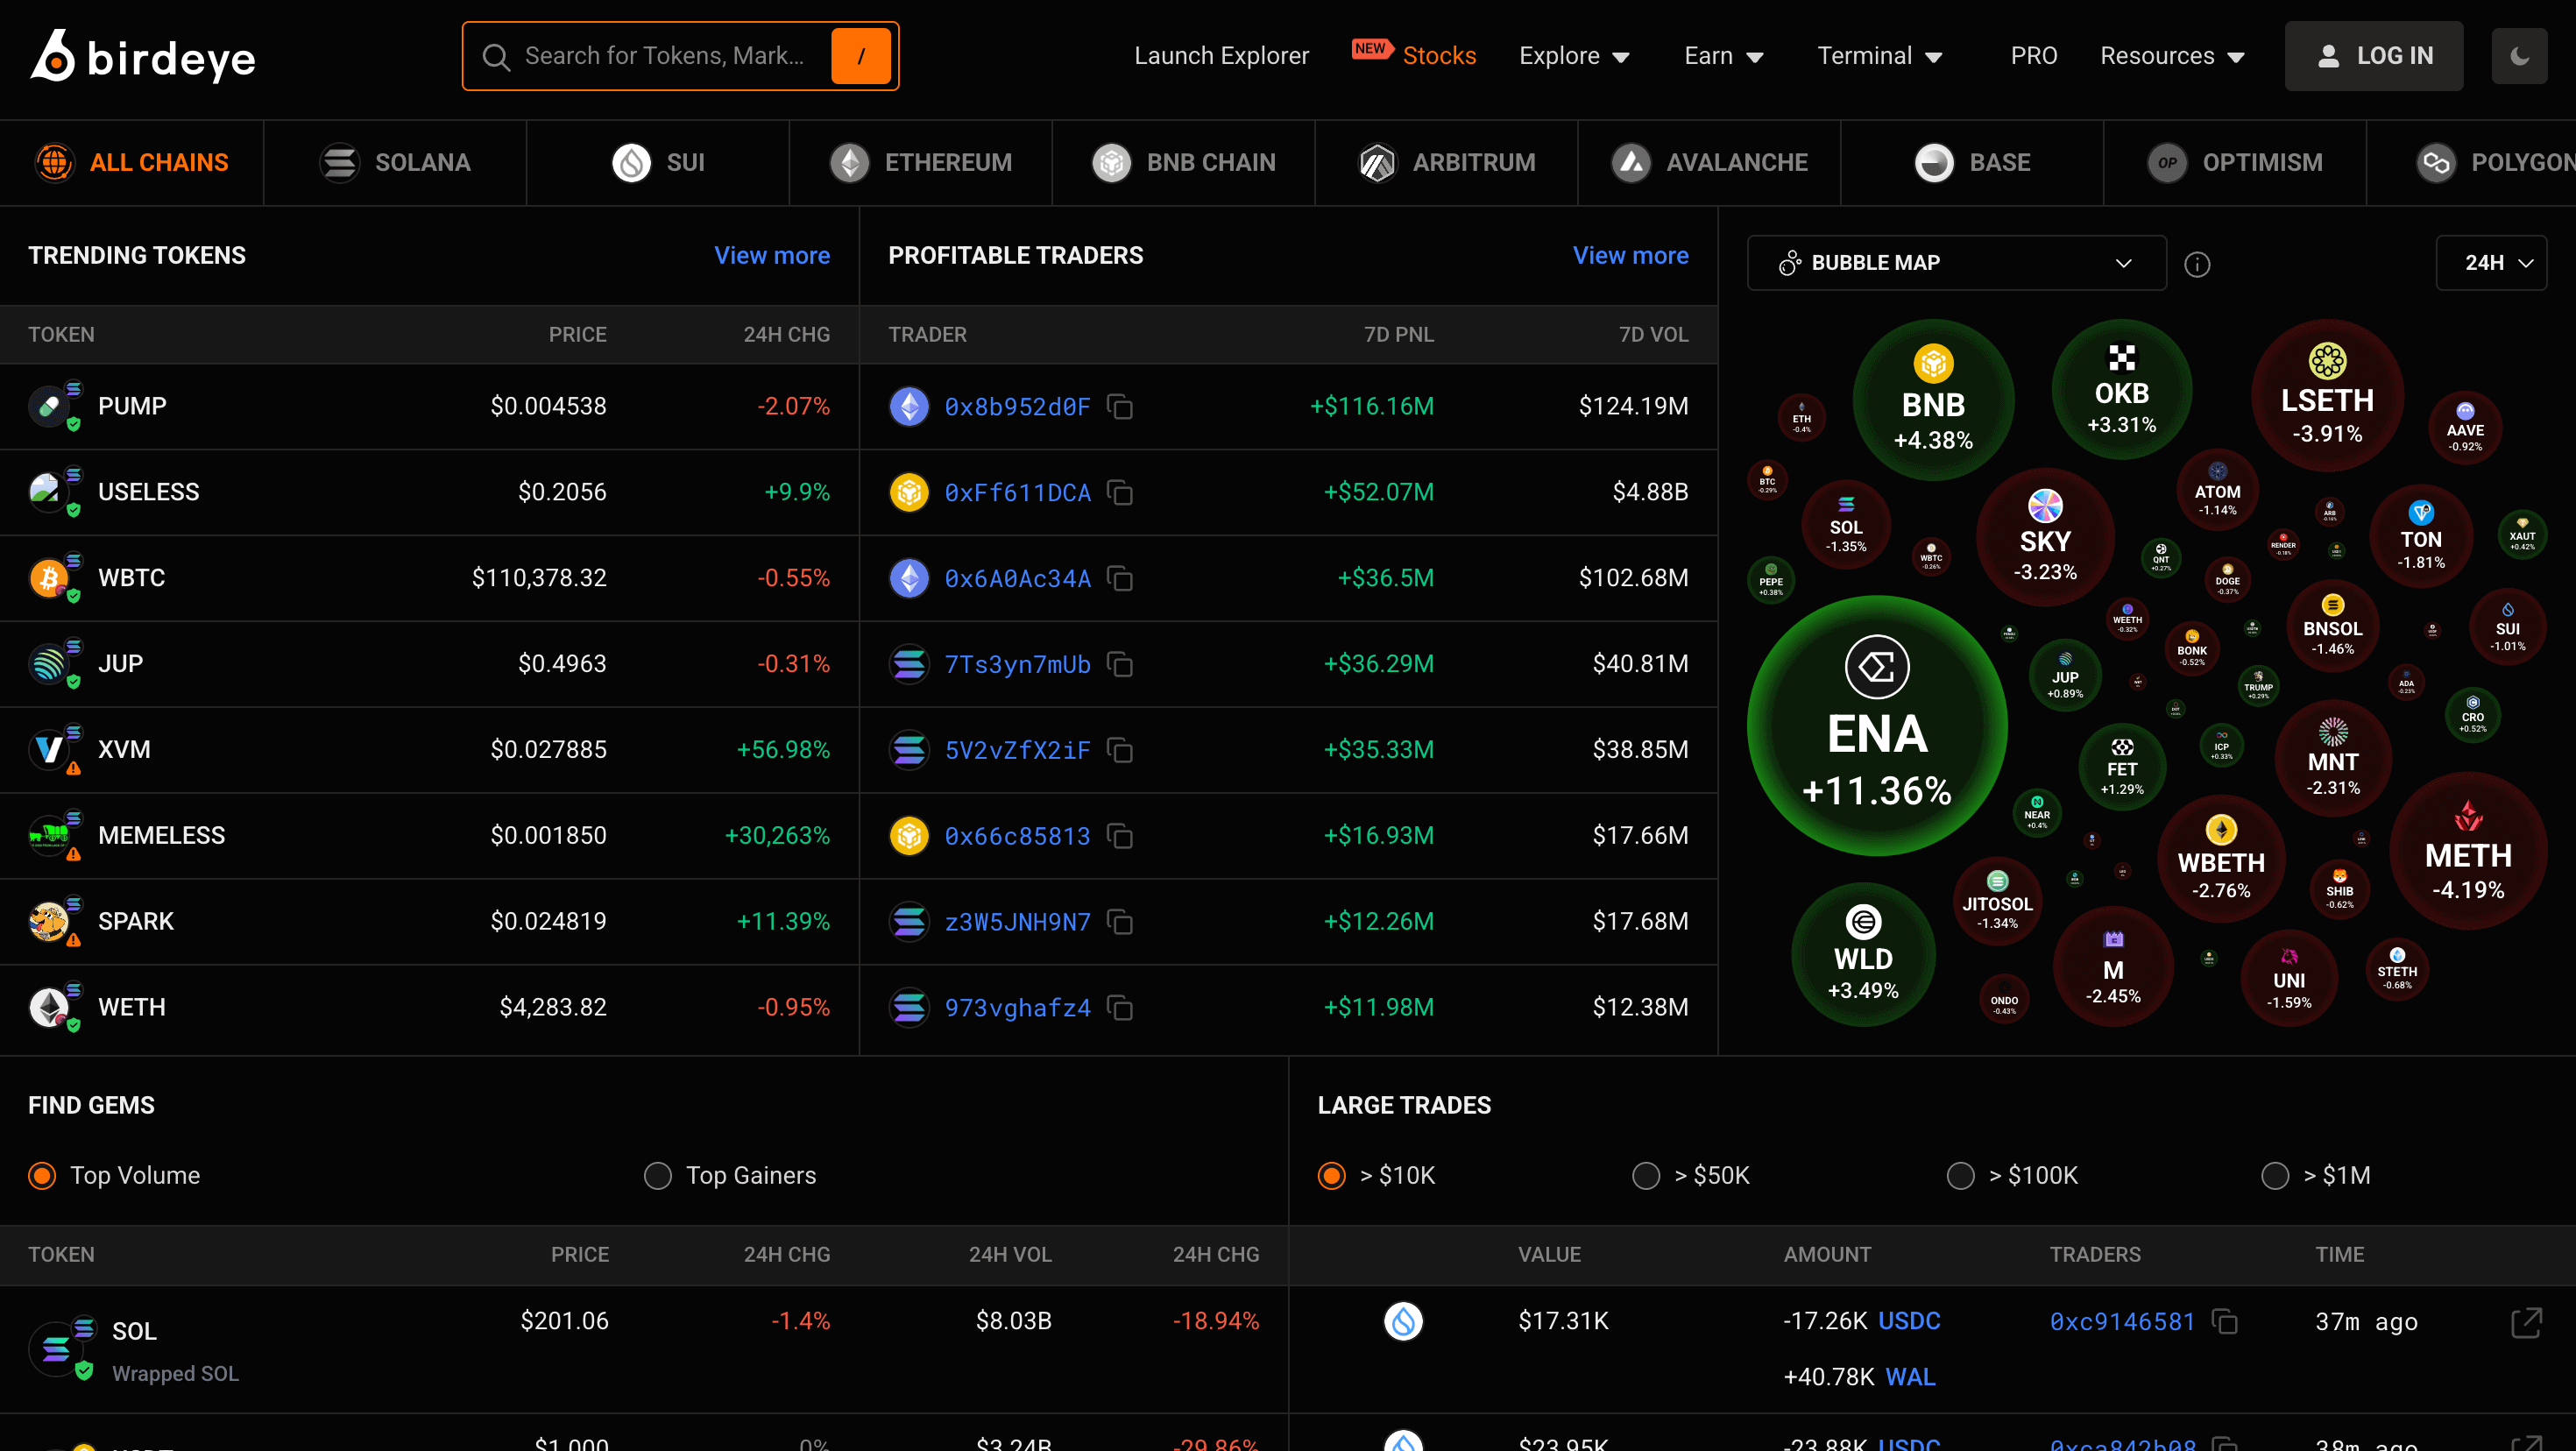Switch to Solana chain tab
This screenshot has height=1451, width=2576.
(395, 163)
